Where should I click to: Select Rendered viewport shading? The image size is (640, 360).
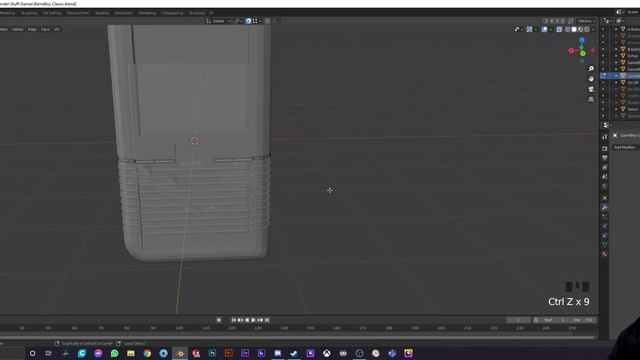pyautogui.click(x=587, y=29)
